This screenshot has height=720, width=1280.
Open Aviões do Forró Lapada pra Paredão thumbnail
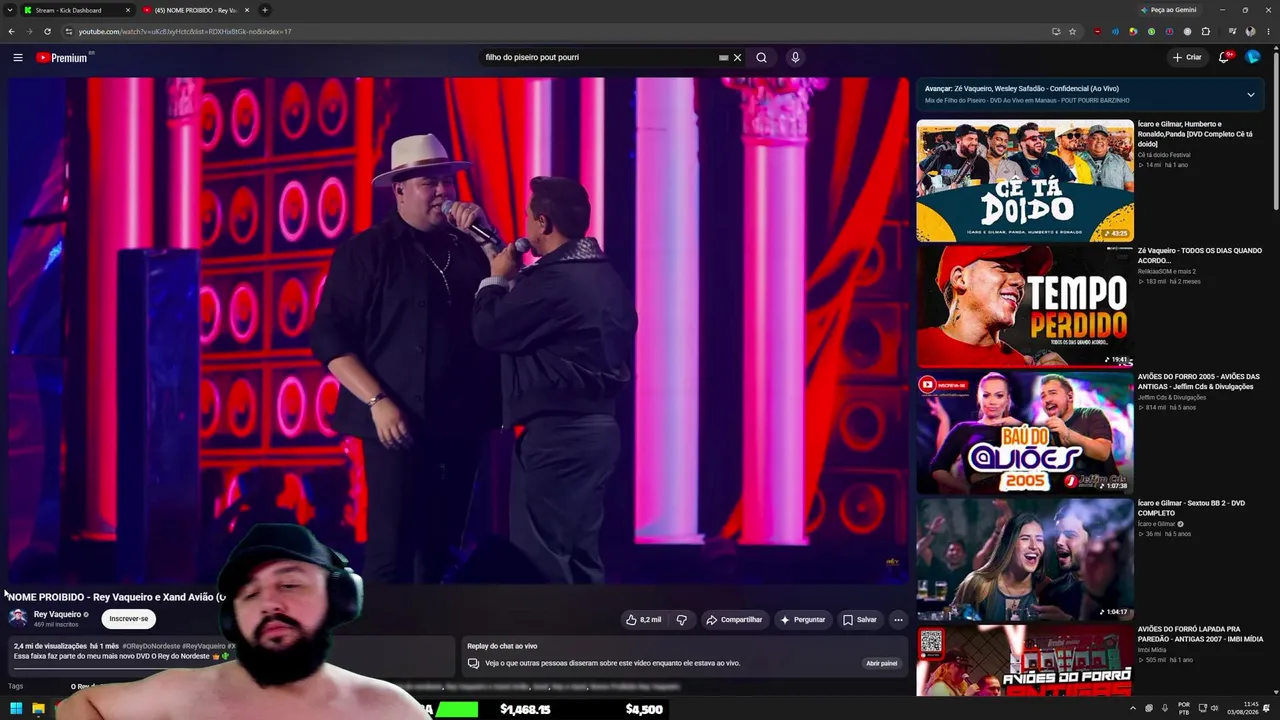point(1025,660)
